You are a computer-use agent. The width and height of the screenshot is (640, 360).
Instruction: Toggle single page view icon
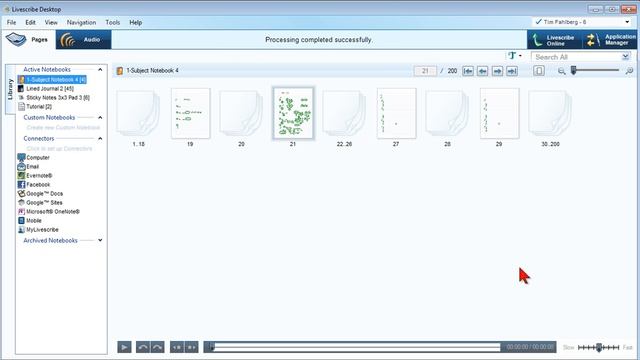coord(539,71)
